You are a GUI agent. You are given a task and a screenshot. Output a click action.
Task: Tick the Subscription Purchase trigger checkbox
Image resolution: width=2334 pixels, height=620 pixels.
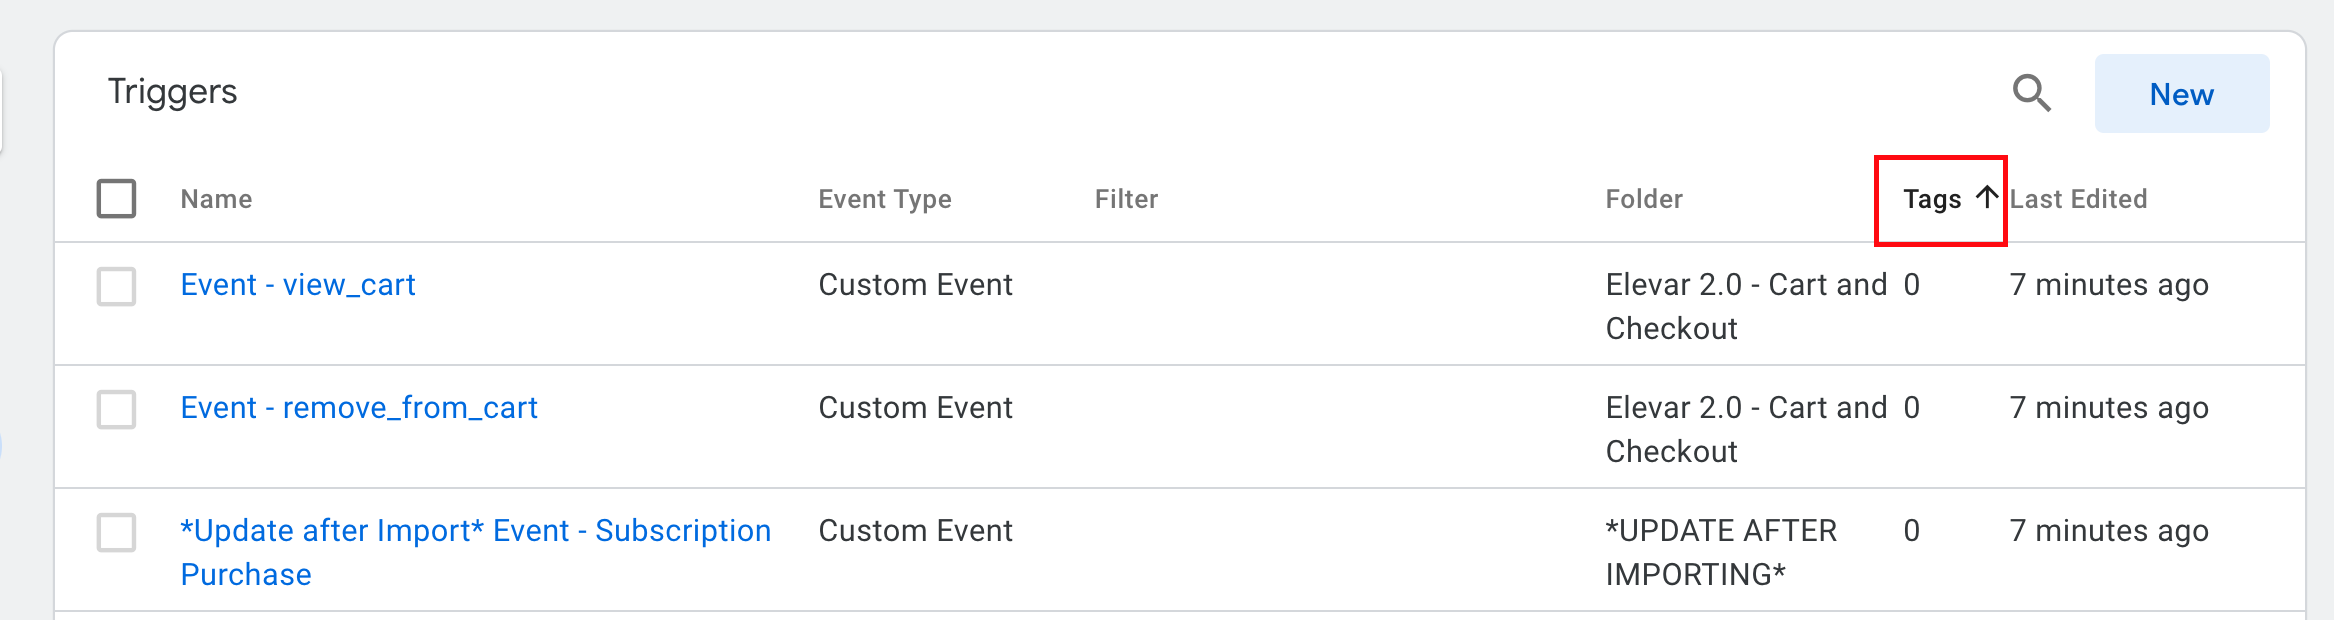pos(117,532)
